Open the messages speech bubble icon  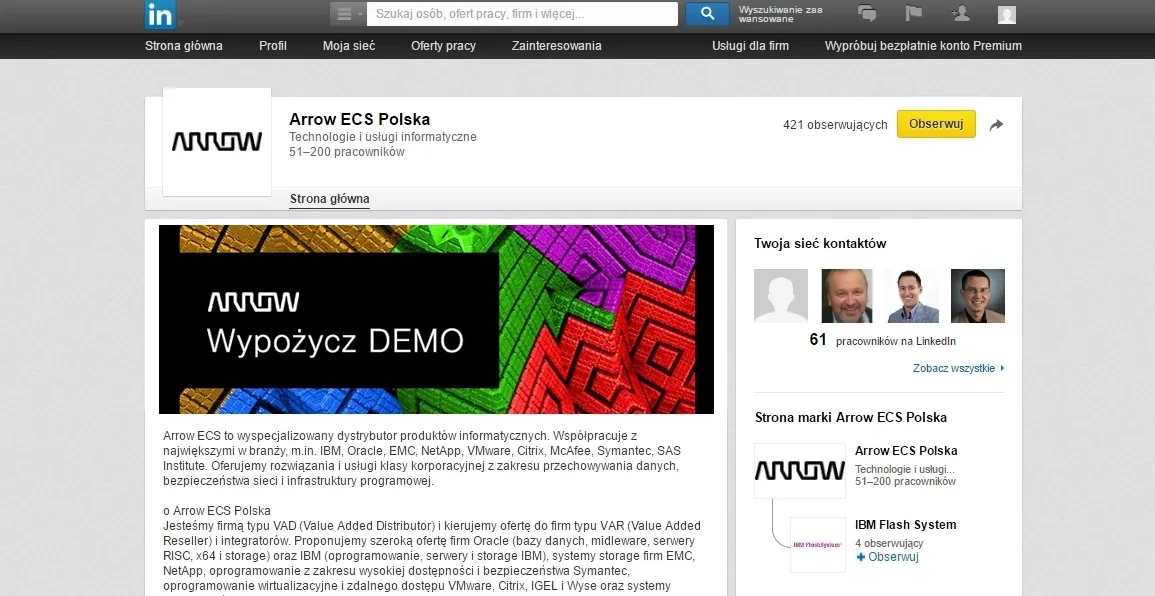[867, 13]
